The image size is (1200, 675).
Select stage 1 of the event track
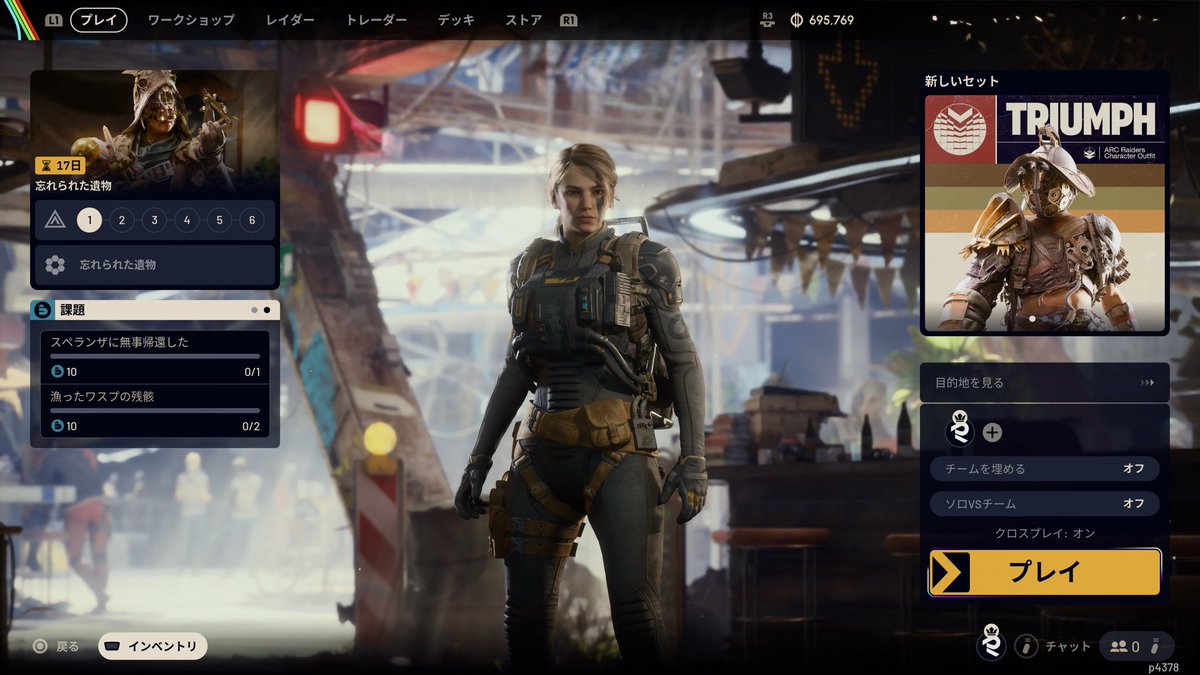pos(89,220)
